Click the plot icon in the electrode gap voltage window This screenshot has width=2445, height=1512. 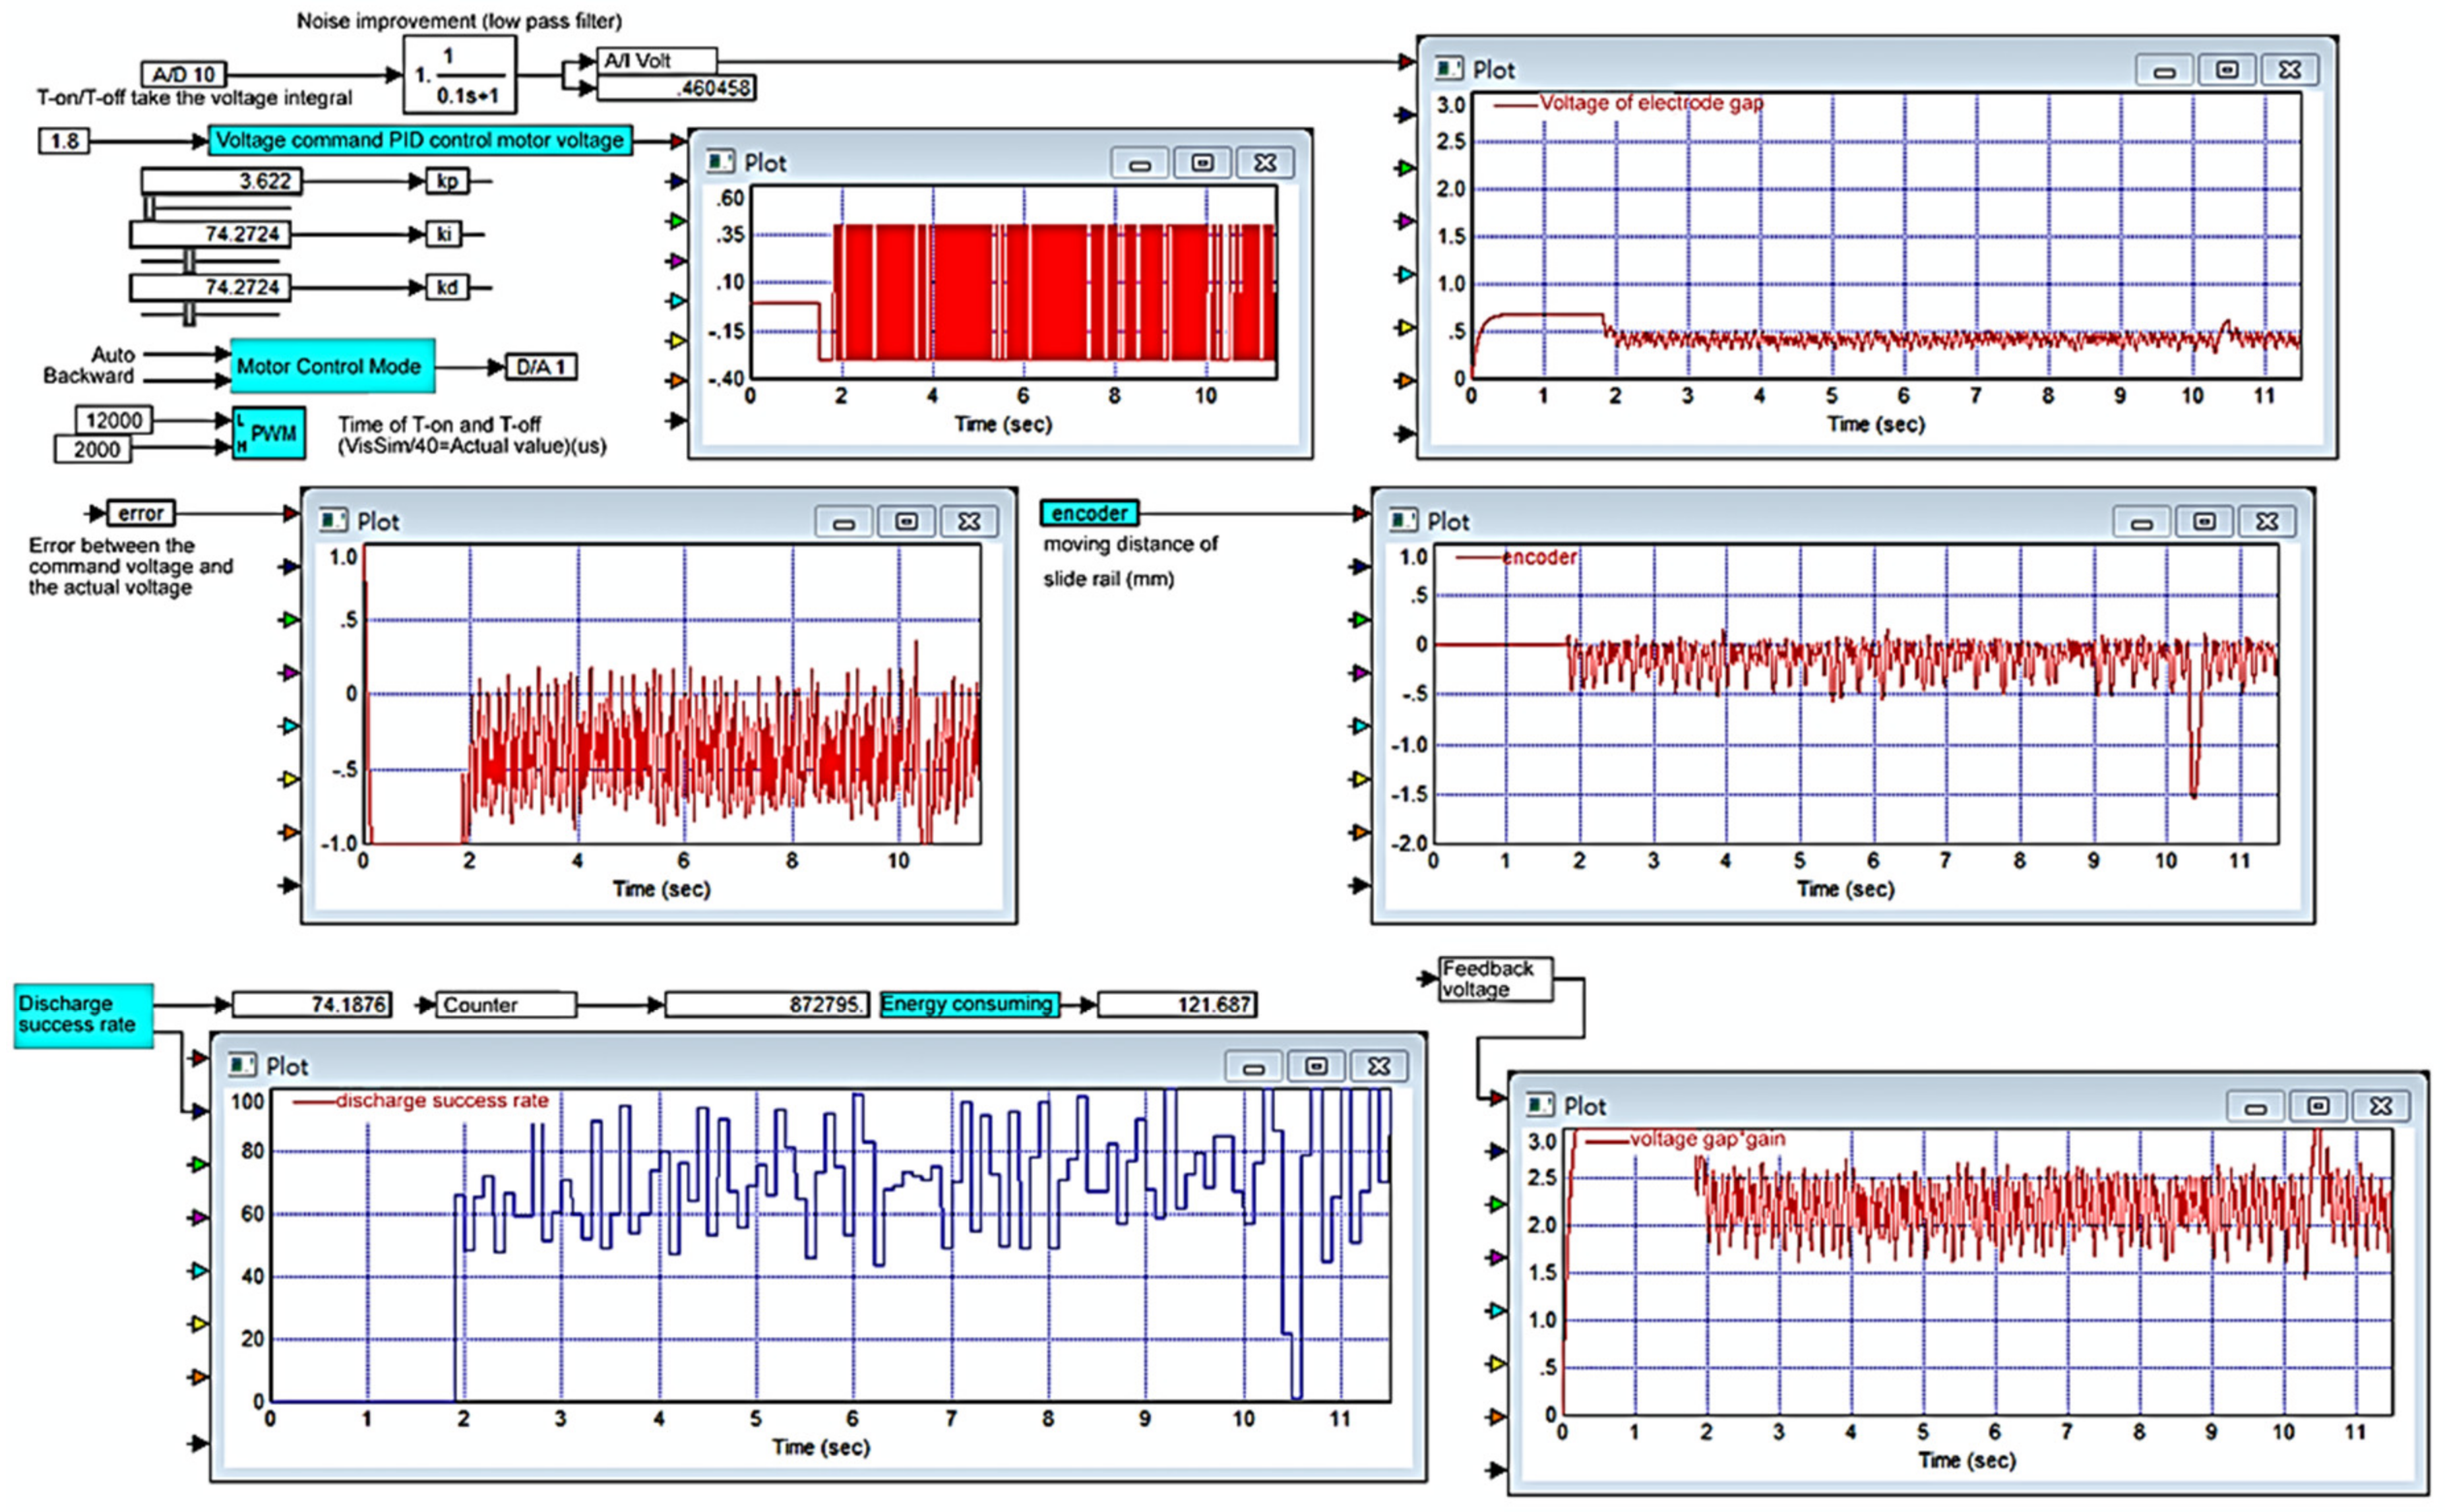pyautogui.click(x=1449, y=69)
